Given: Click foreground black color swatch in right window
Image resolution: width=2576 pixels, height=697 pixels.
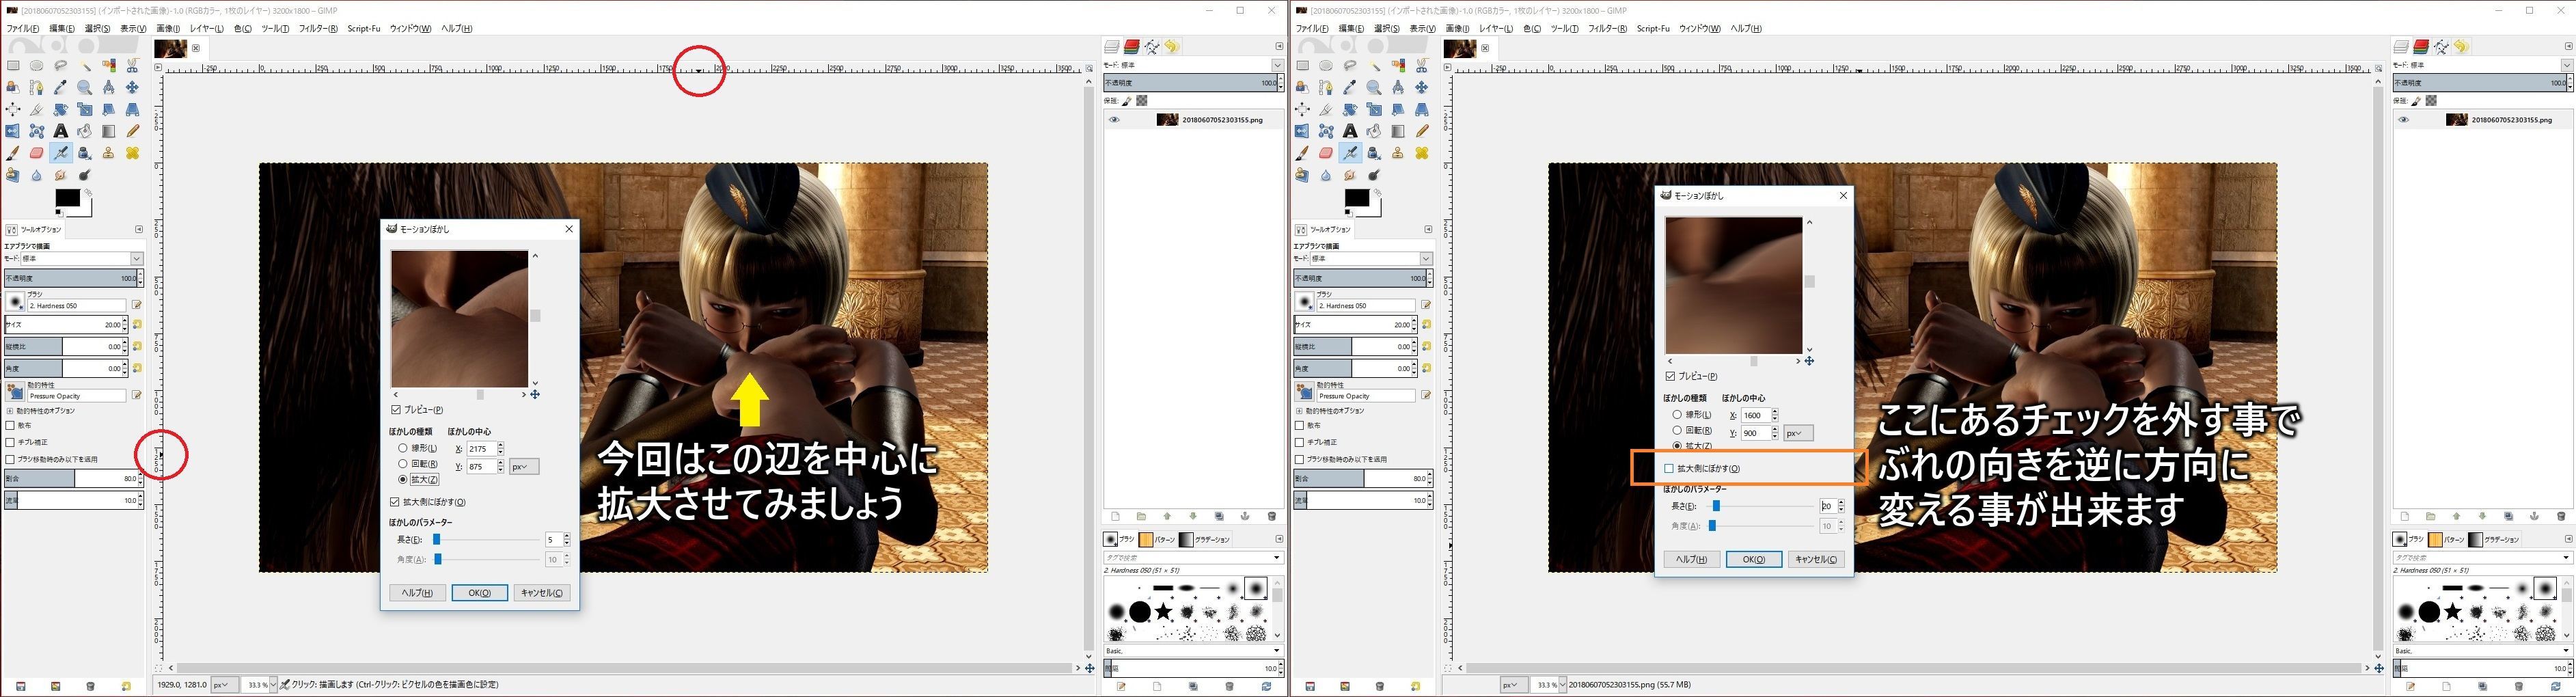Looking at the screenshot, I should pyautogui.click(x=1357, y=198).
